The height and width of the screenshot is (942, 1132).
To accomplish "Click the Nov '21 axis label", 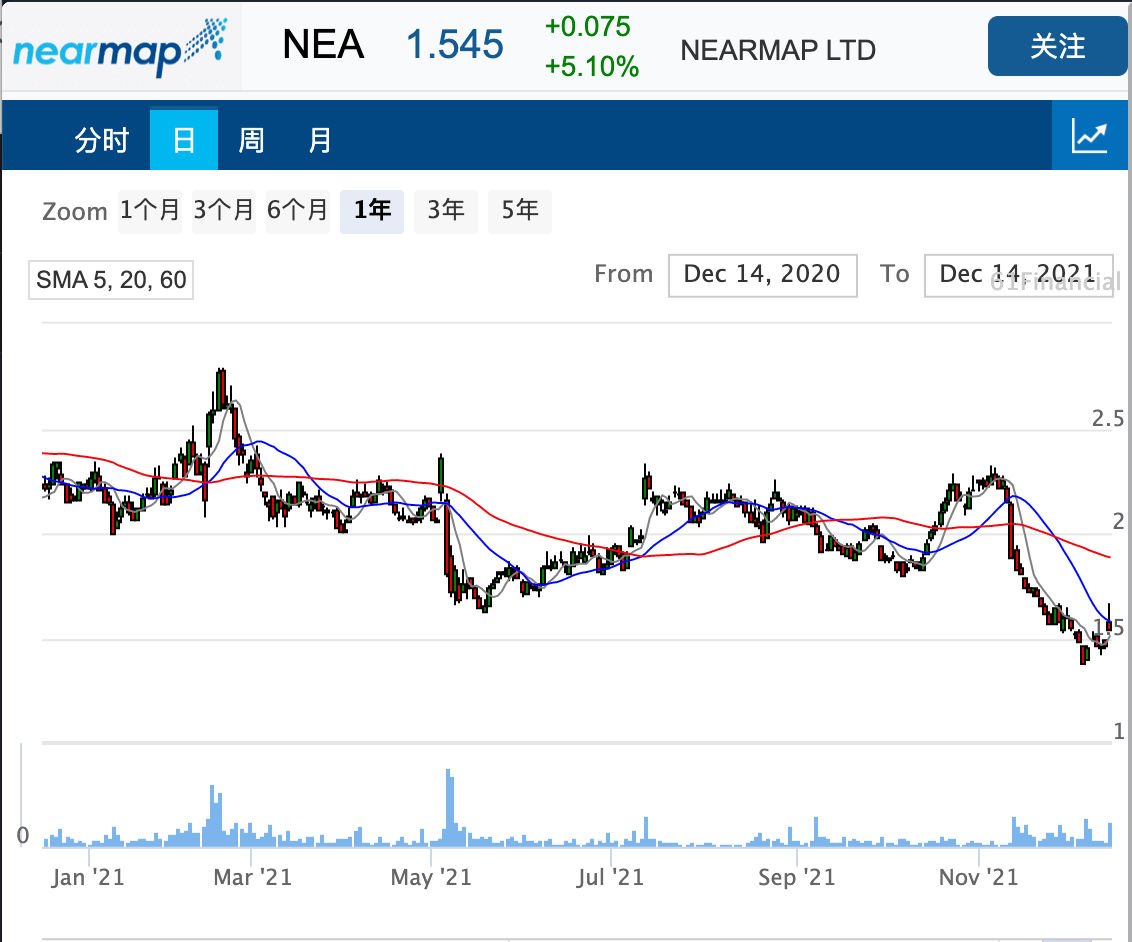I will coord(978,877).
